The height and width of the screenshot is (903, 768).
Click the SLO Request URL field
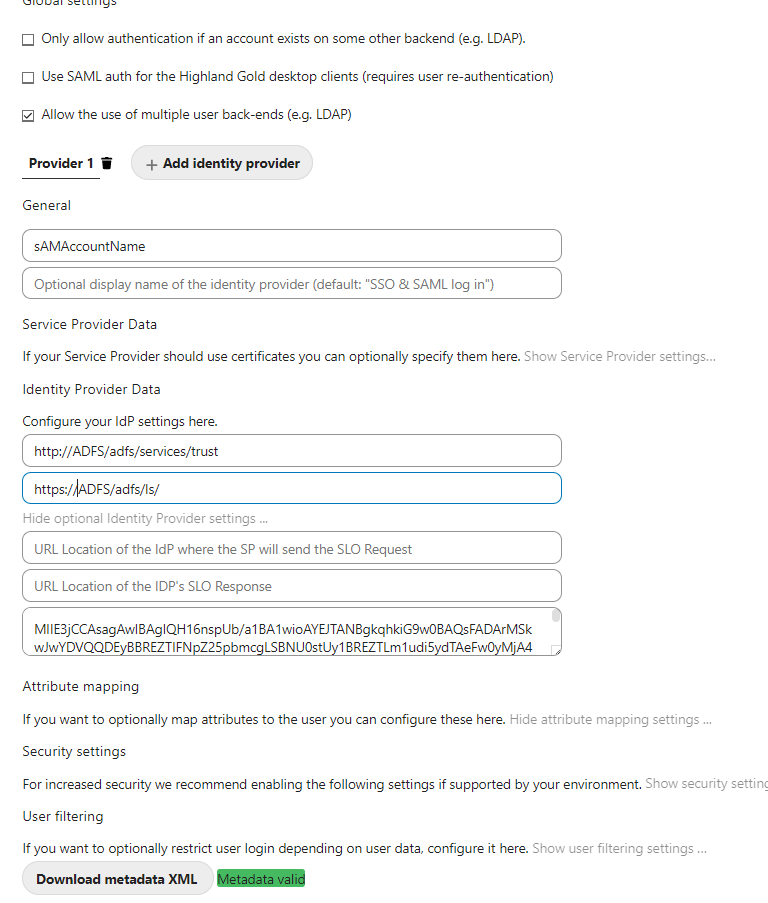pos(291,547)
